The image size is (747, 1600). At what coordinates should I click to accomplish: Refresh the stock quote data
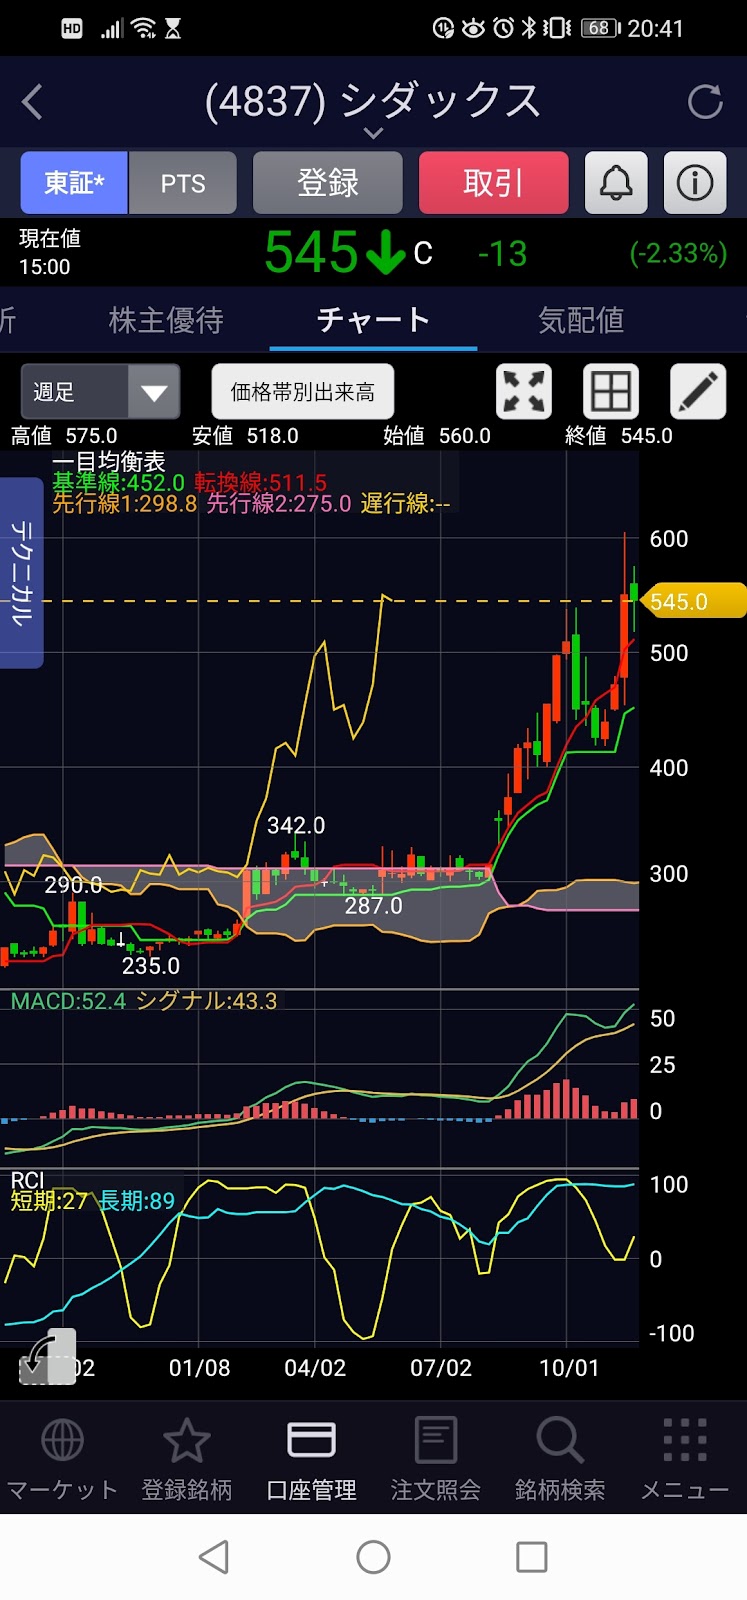tap(705, 101)
